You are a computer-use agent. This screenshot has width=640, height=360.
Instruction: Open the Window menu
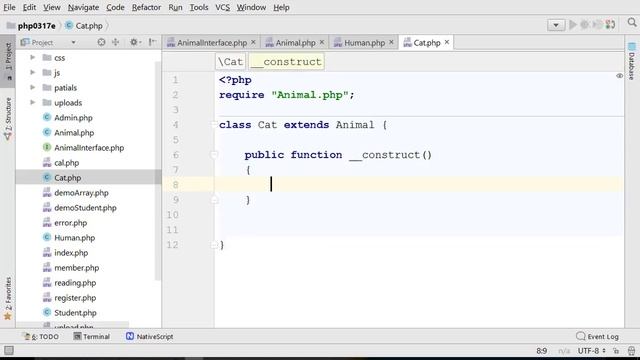click(251, 7)
